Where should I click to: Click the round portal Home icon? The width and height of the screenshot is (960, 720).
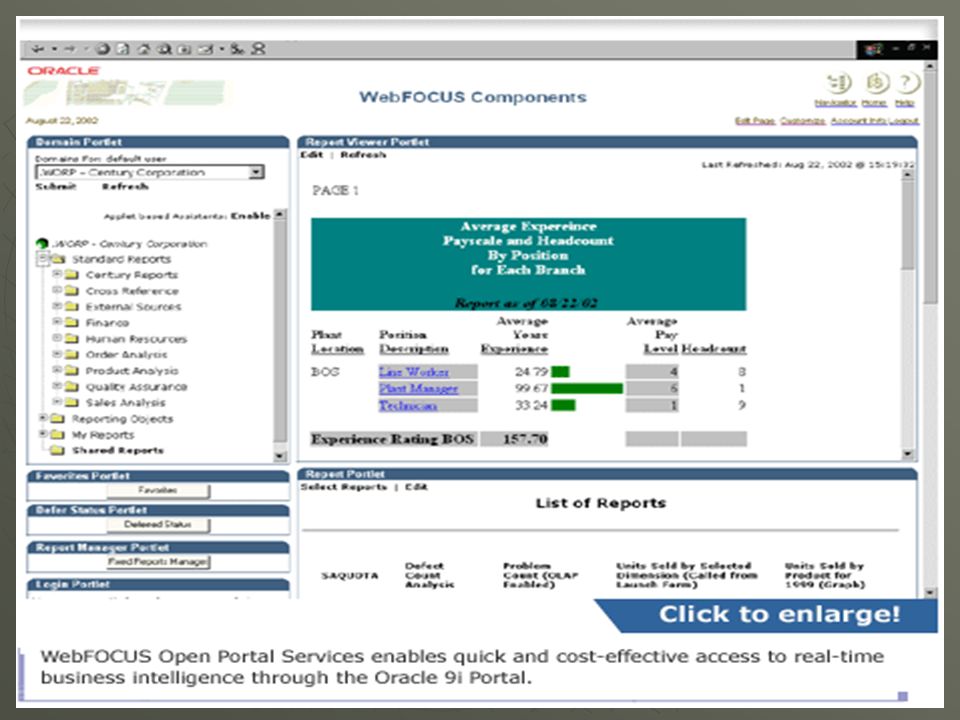[877, 83]
